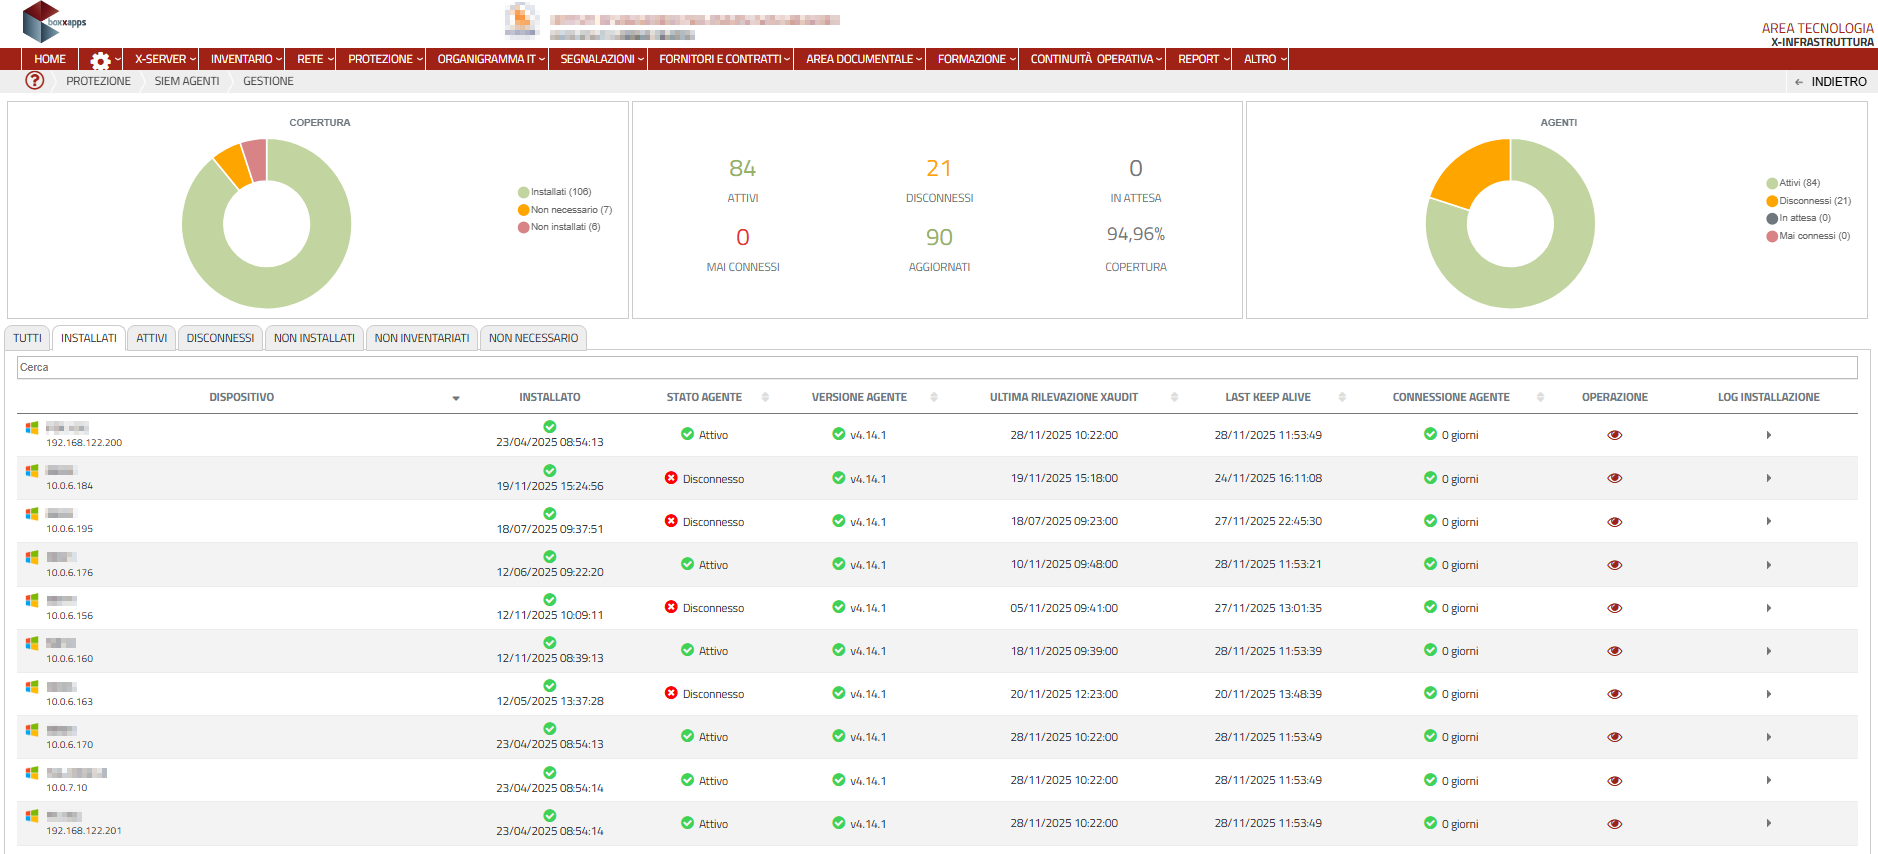Expand installation log for 10.0.6.156
Screen dimensions: 1878x854
click(1768, 608)
